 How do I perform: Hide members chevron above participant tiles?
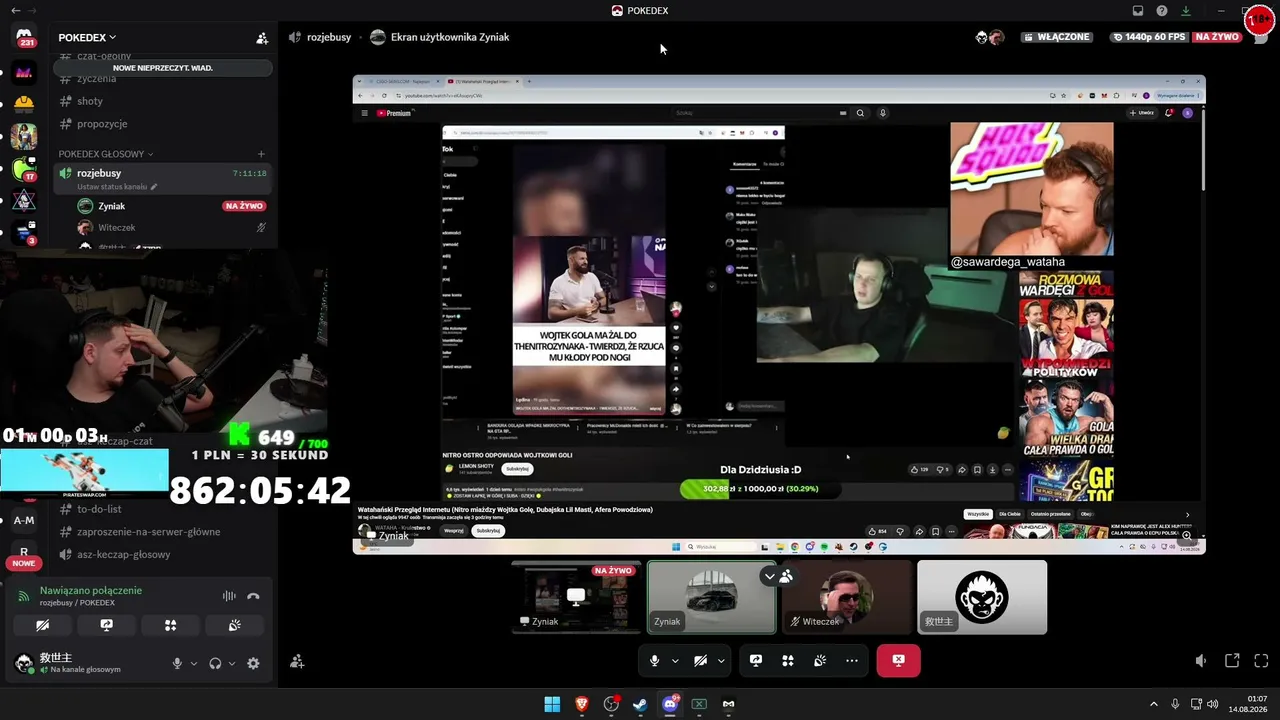point(769,576)
